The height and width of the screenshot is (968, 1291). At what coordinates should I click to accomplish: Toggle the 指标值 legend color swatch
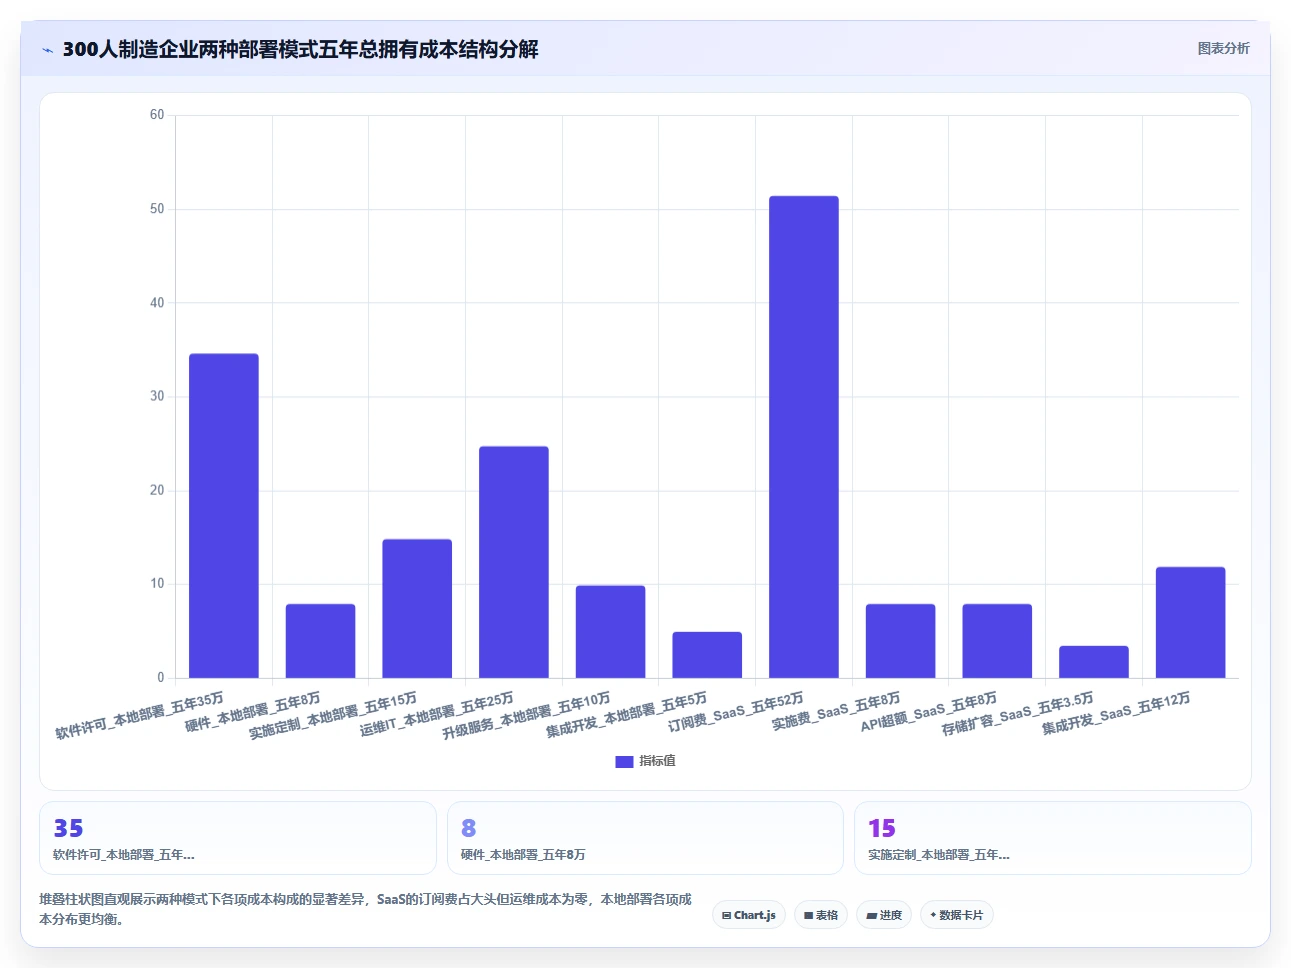click(624, 762)
